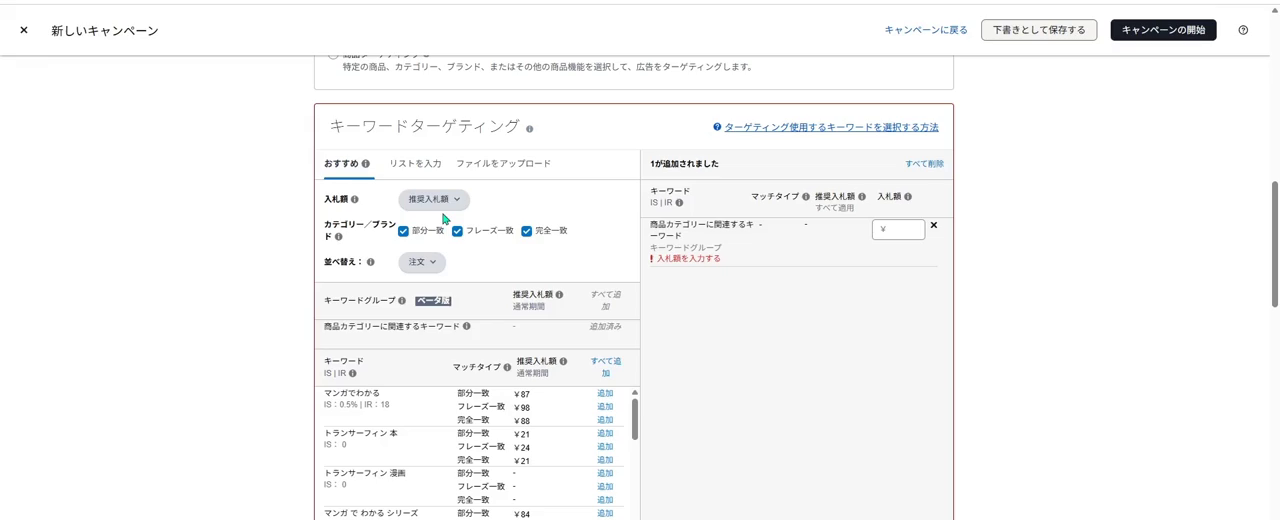Uncheck the 部分一致 checkbox

click(403, 231)
